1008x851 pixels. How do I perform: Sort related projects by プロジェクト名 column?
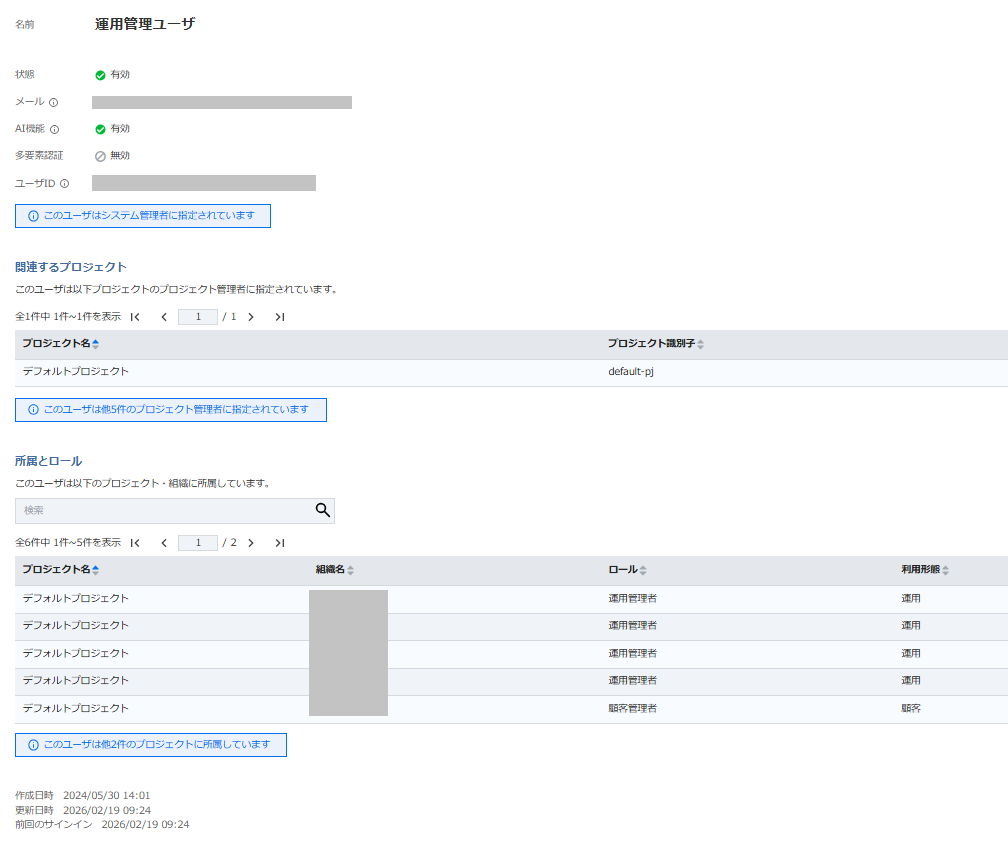point(95,344)
